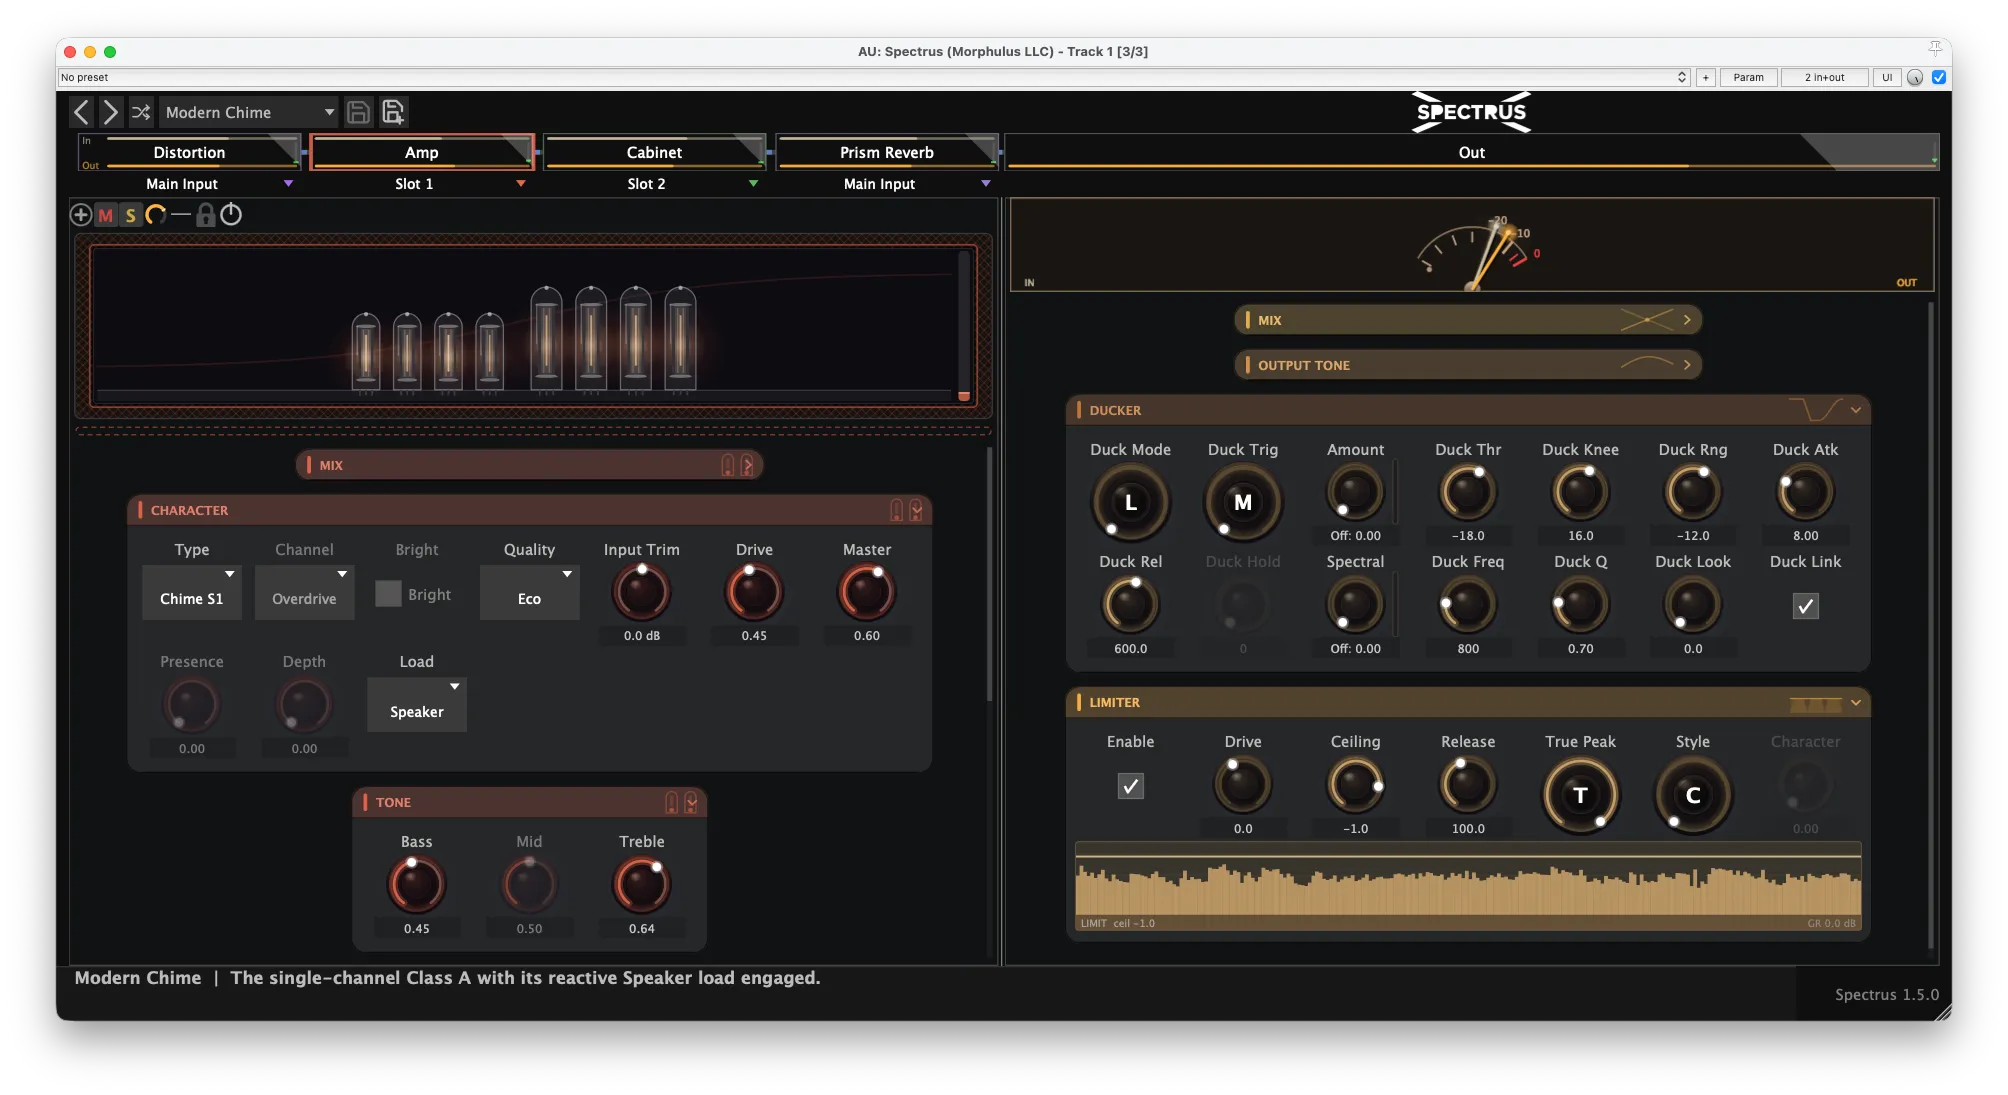Click the Duck Rel 600.0 value field
2008x1095 pixels.
[x=1130, y=648]
